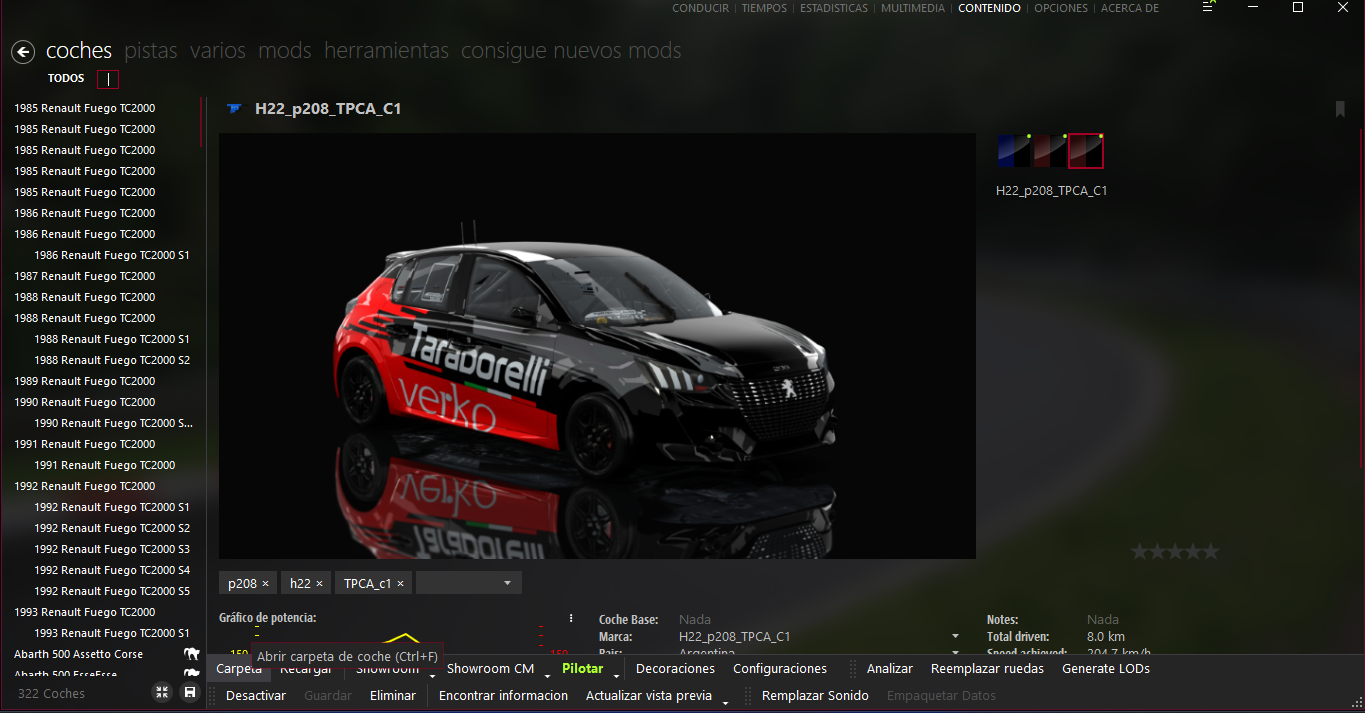This screenshot has width=1365, height=713.
Task: Select 1988 Renault Fuego TC2000 S2
Action: pyautogui.click(x=112, y=360)
